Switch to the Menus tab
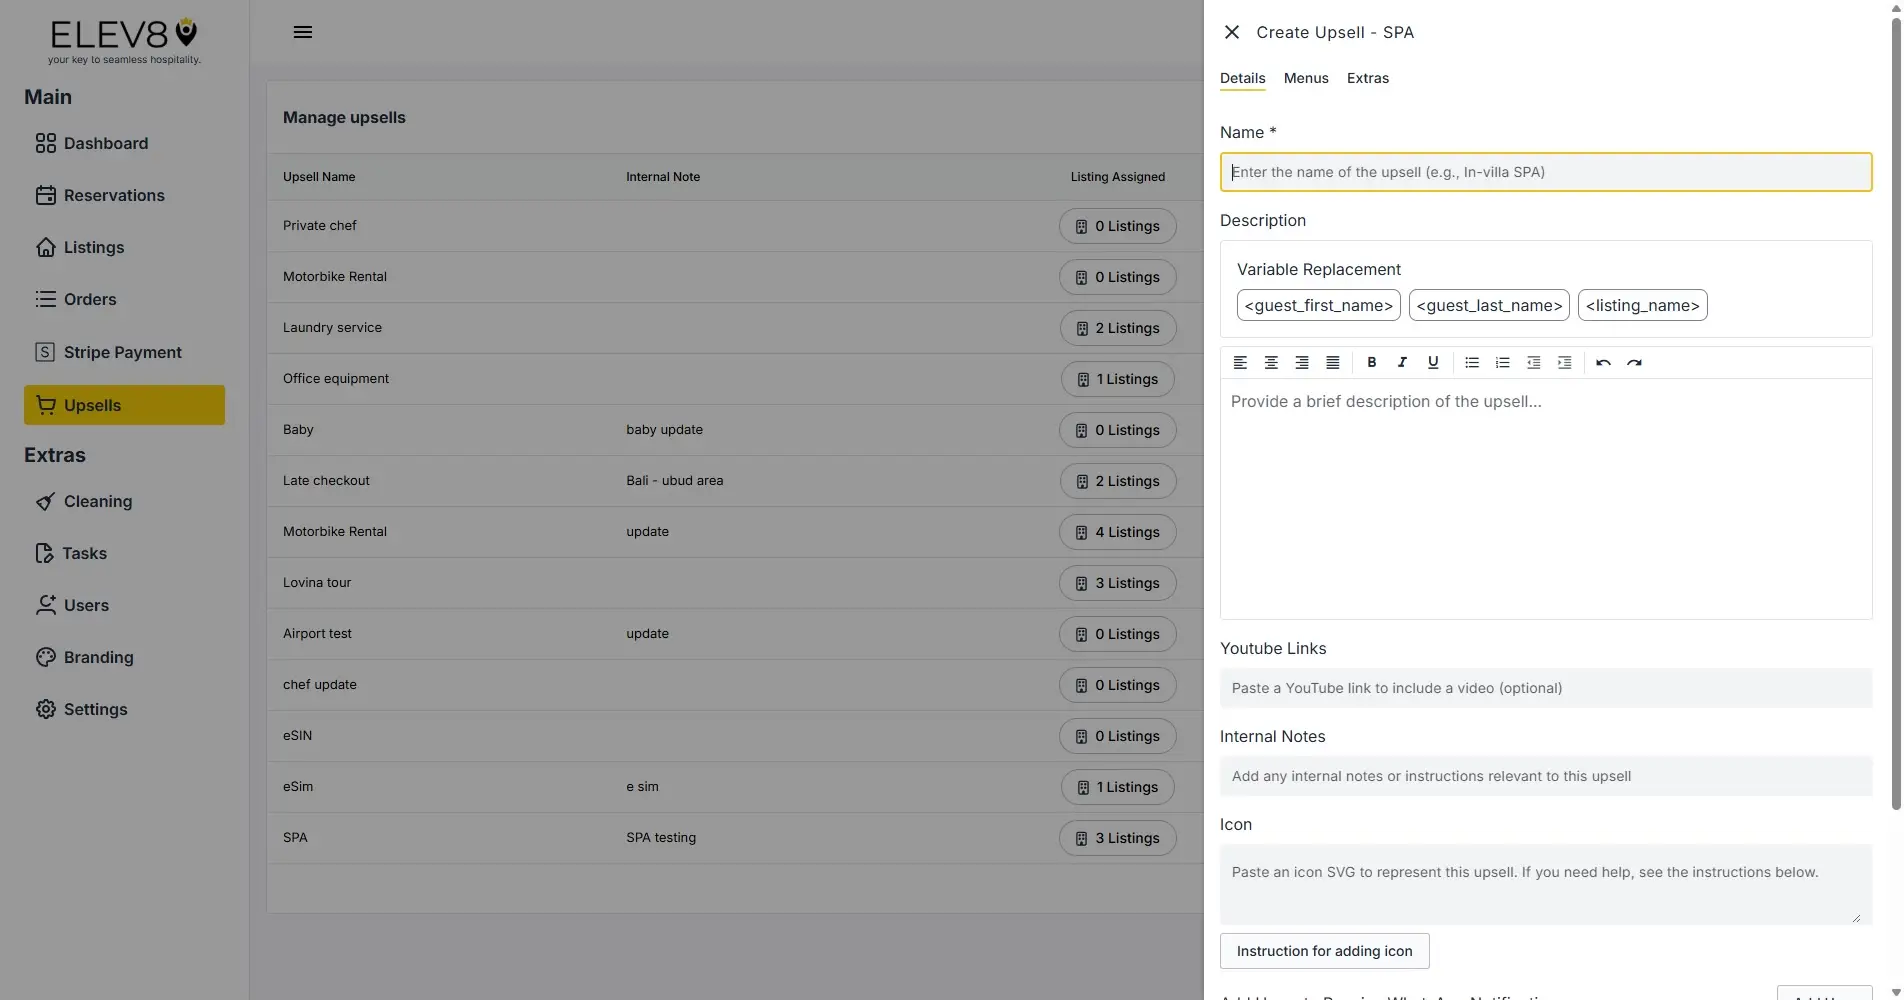 coord(1305,78)
